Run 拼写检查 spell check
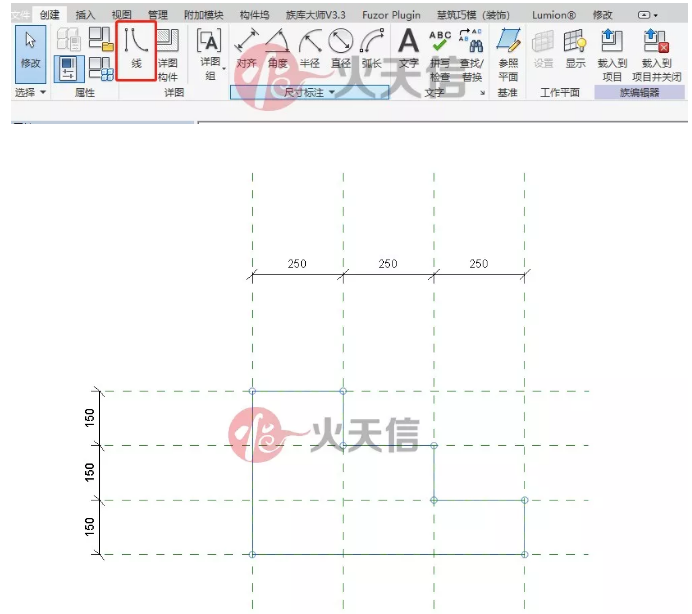Screen dimensions: 692x614 tap(440, 56)
